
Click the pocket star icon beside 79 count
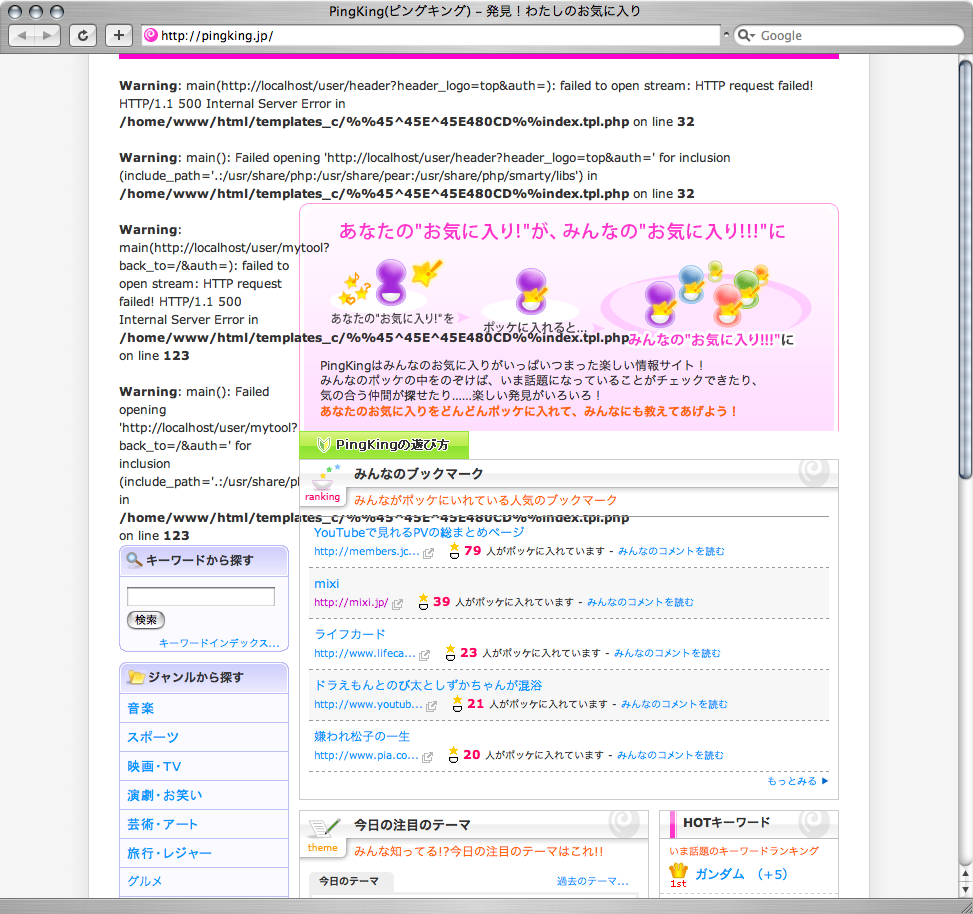[x=454, y=551]
